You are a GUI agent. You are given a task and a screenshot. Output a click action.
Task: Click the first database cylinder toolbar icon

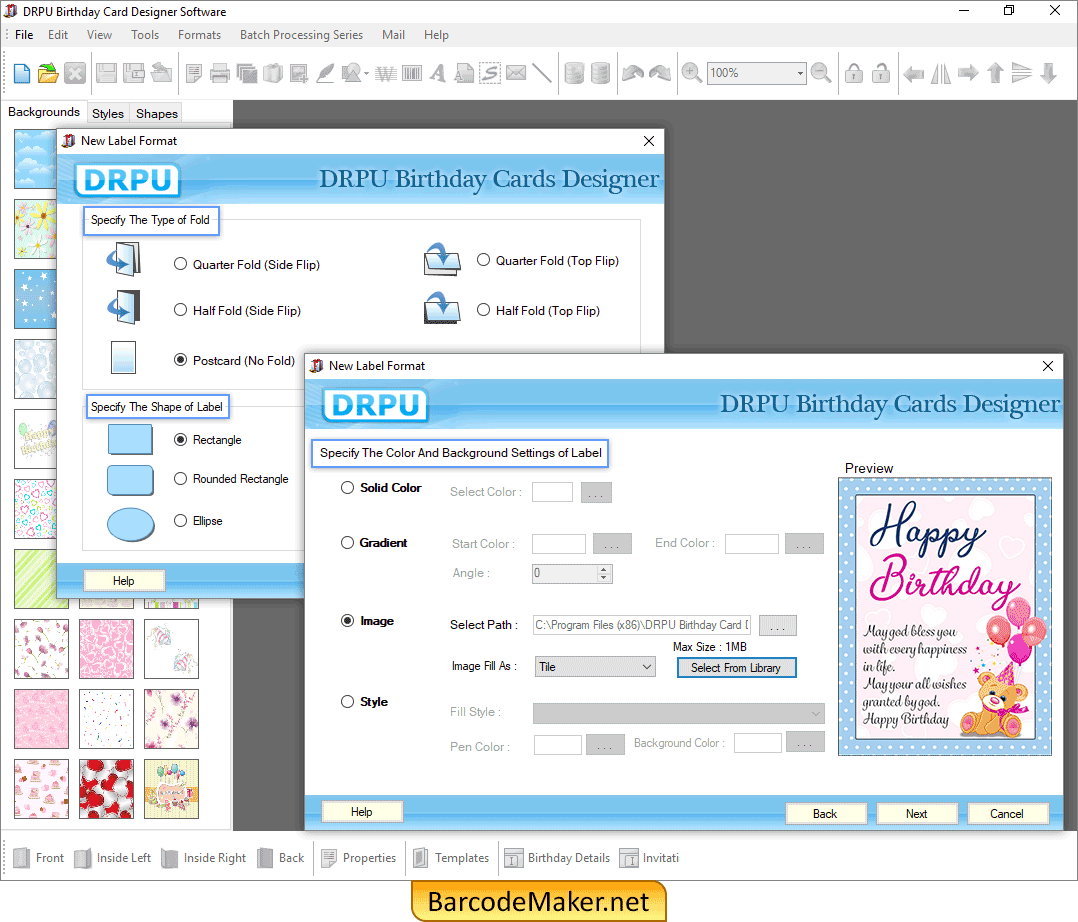click(x=574, y=73)
